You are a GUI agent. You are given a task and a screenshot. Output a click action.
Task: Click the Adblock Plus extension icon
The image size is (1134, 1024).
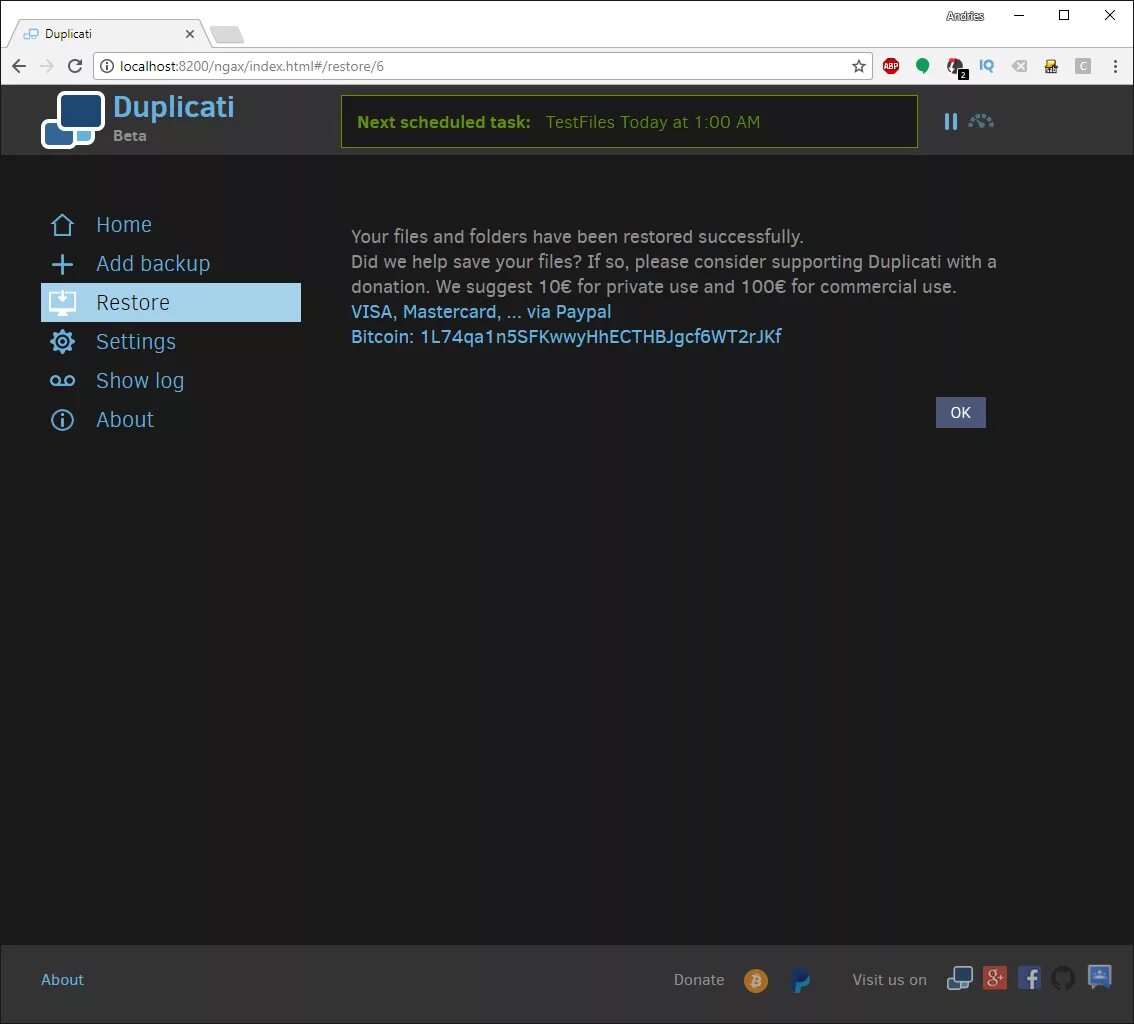pyautogui.click(x=891, y=66)
